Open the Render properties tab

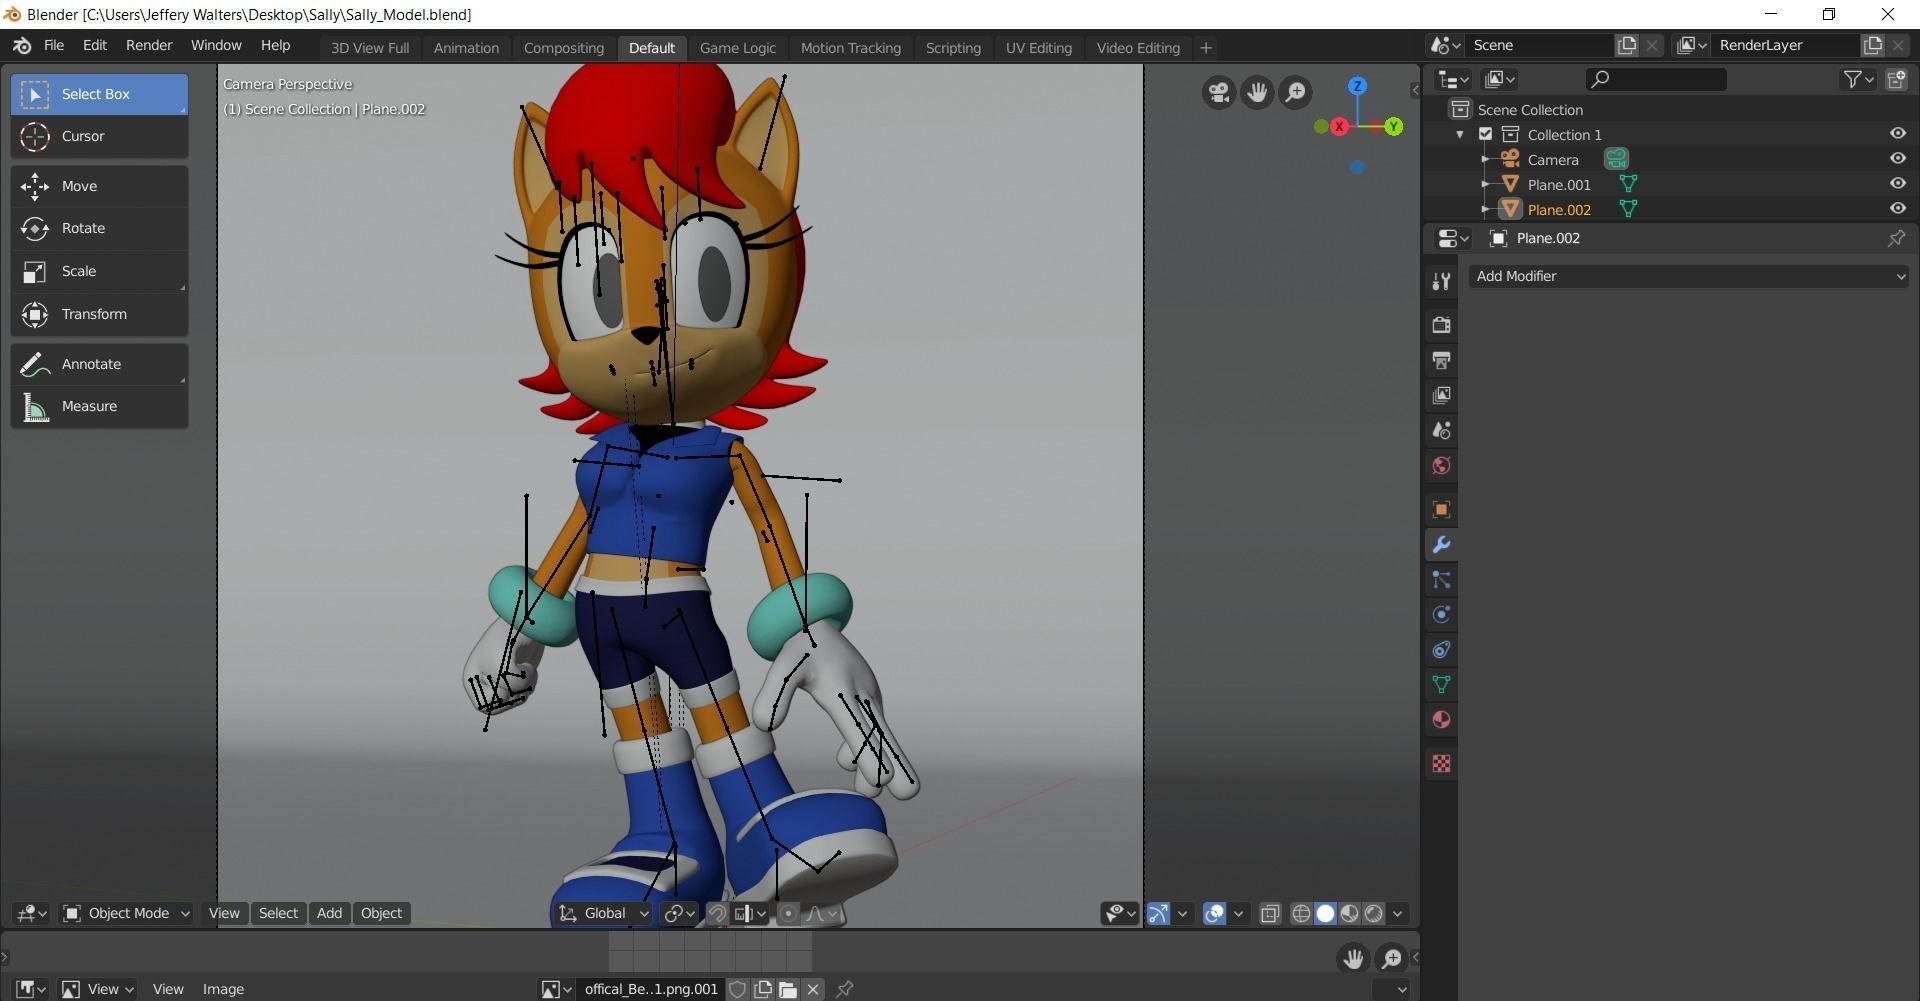pos(1441,324)
